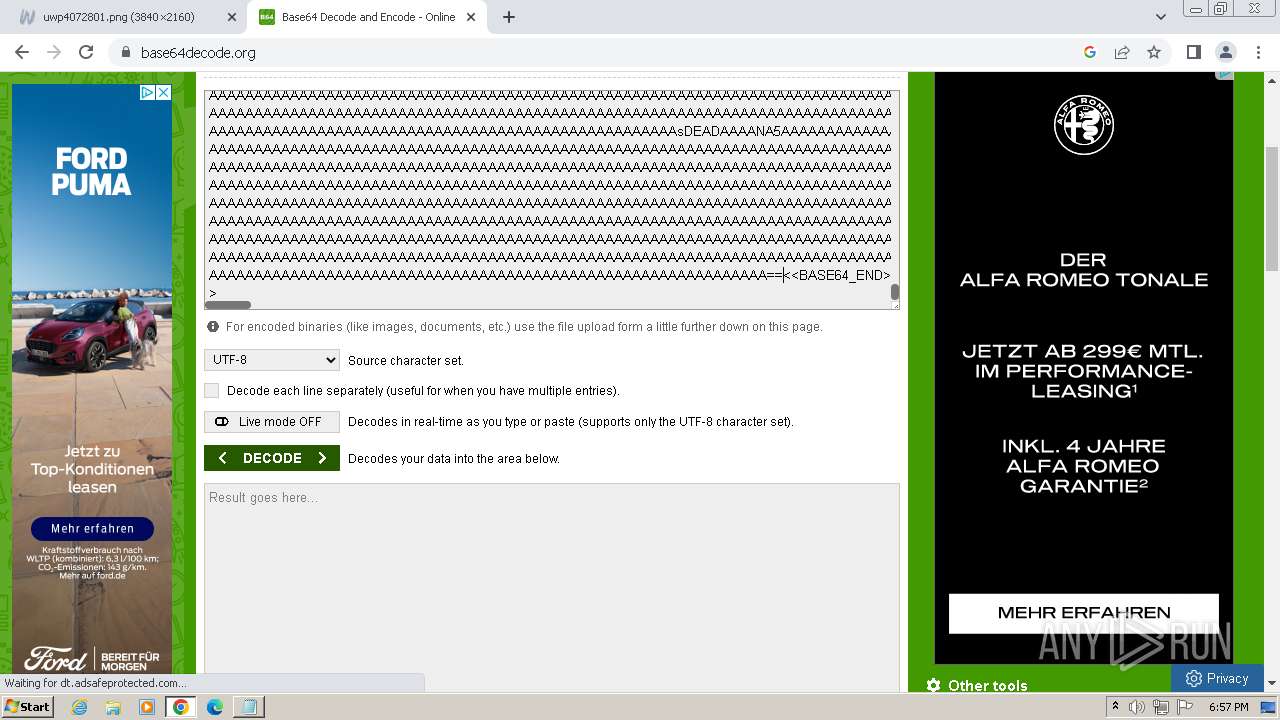Expand the tab search chevron
The height and width of the screenshot is (720, 1280).
tap(1160, 17)
